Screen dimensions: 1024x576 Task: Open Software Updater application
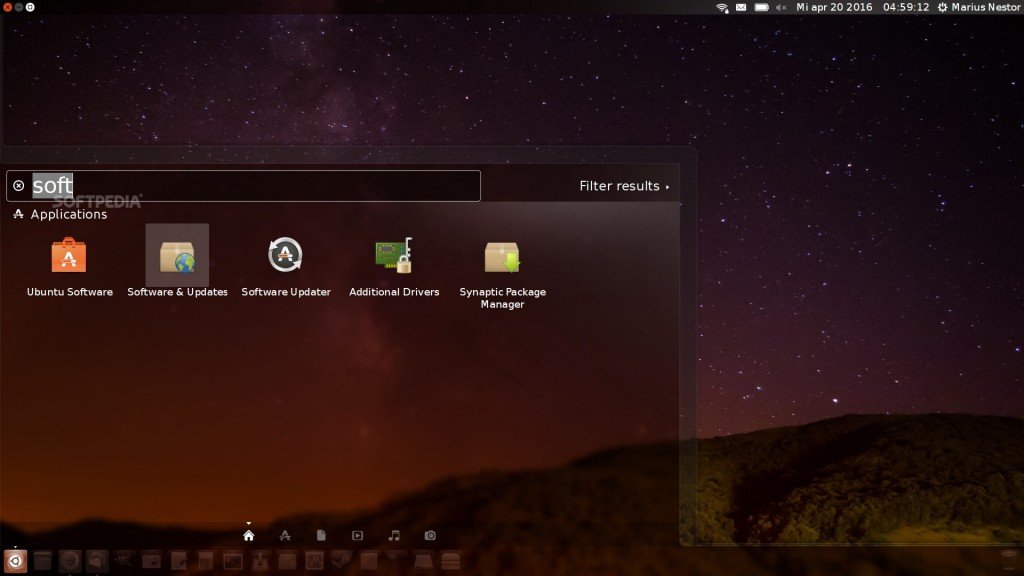point(285,257)
